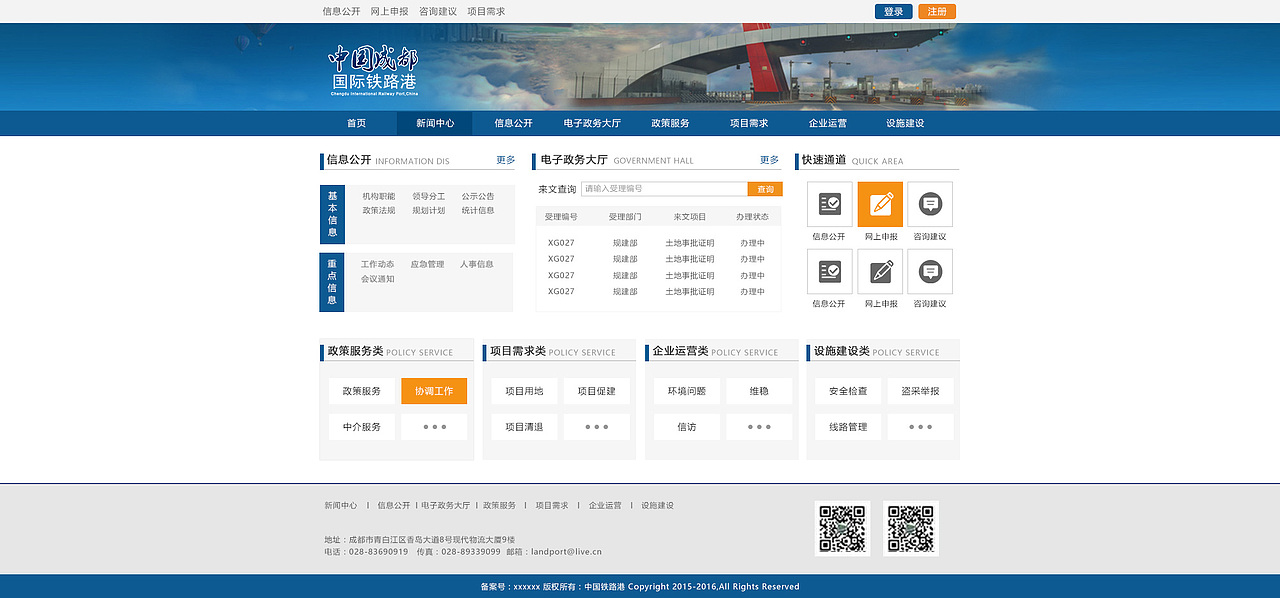Click the right footer QR code
This screenshot has width=1280, height=598.
pos(910,525)
